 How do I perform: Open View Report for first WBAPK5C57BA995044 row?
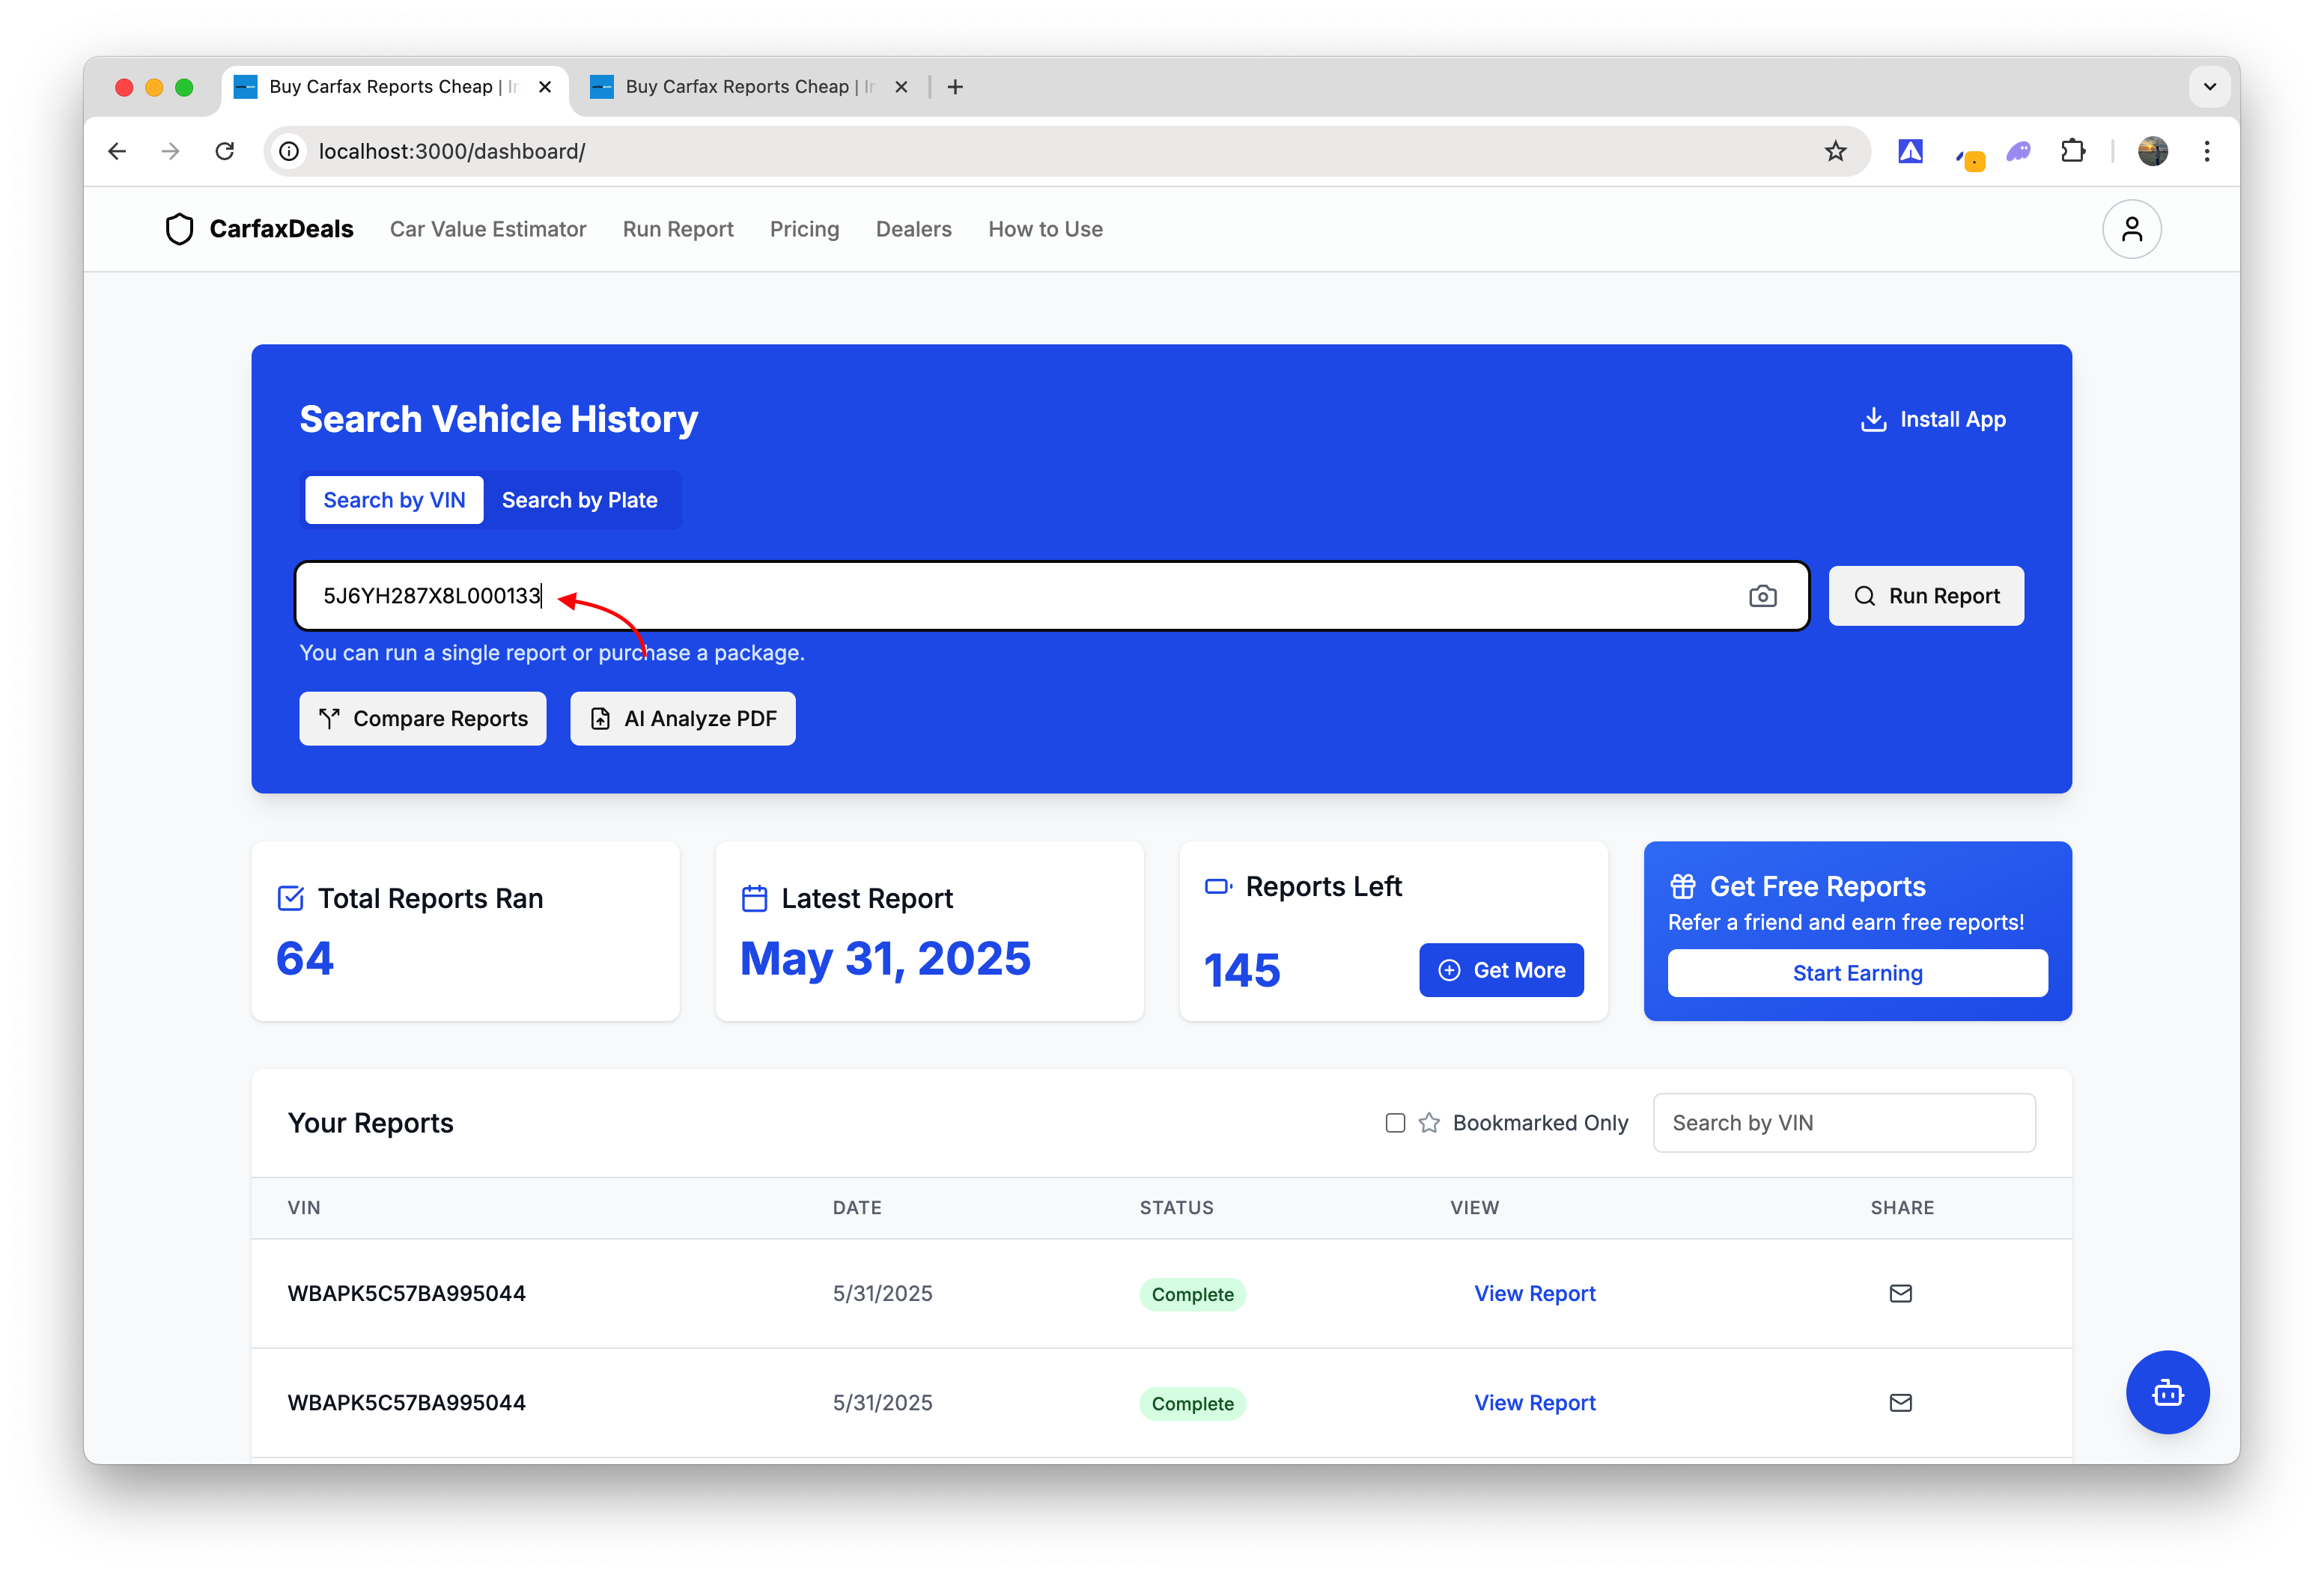click(1534, 1293)
